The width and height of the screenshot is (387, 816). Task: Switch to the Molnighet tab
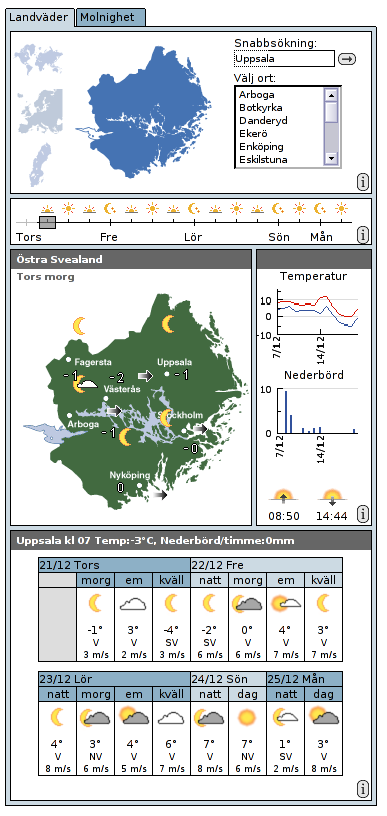110,17
